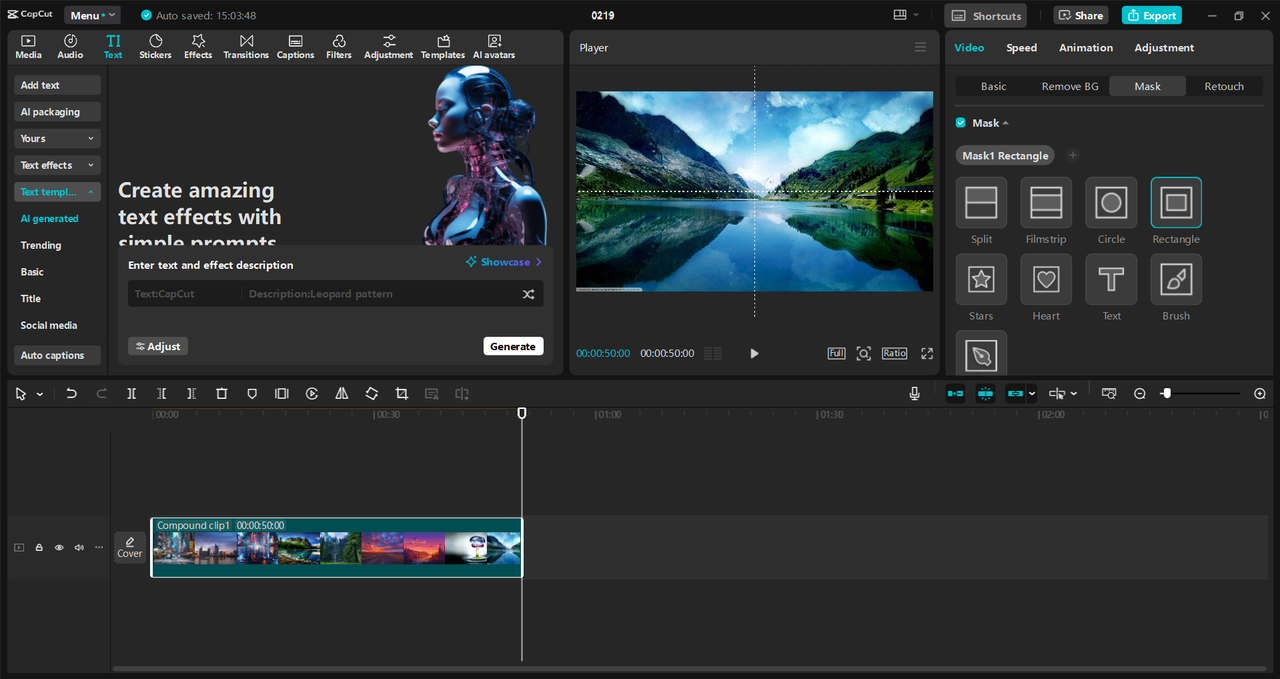
Task: Hide the track with eye icon
Action: pos(59,548)
